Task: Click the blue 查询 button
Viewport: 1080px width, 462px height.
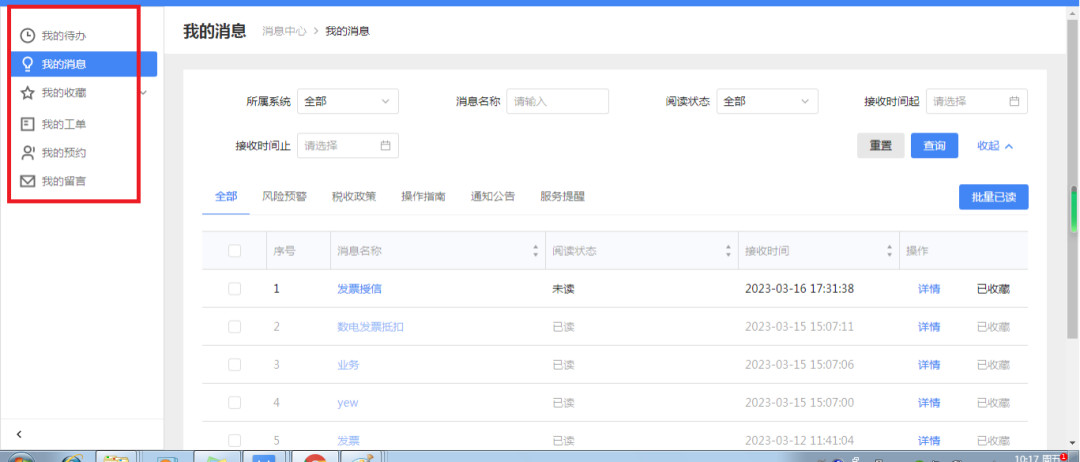Action: click(x=934, y=146)
